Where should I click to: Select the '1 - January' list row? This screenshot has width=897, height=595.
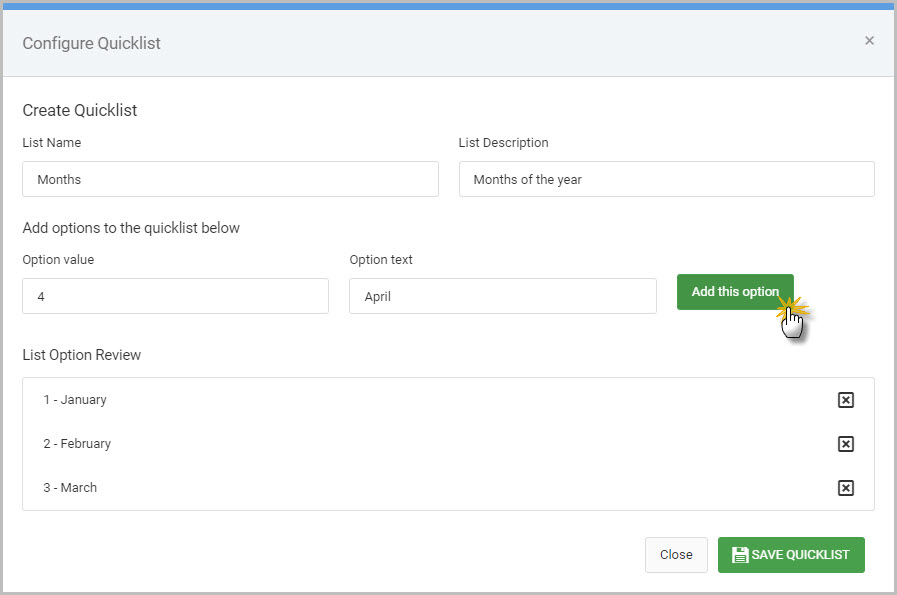448,400
